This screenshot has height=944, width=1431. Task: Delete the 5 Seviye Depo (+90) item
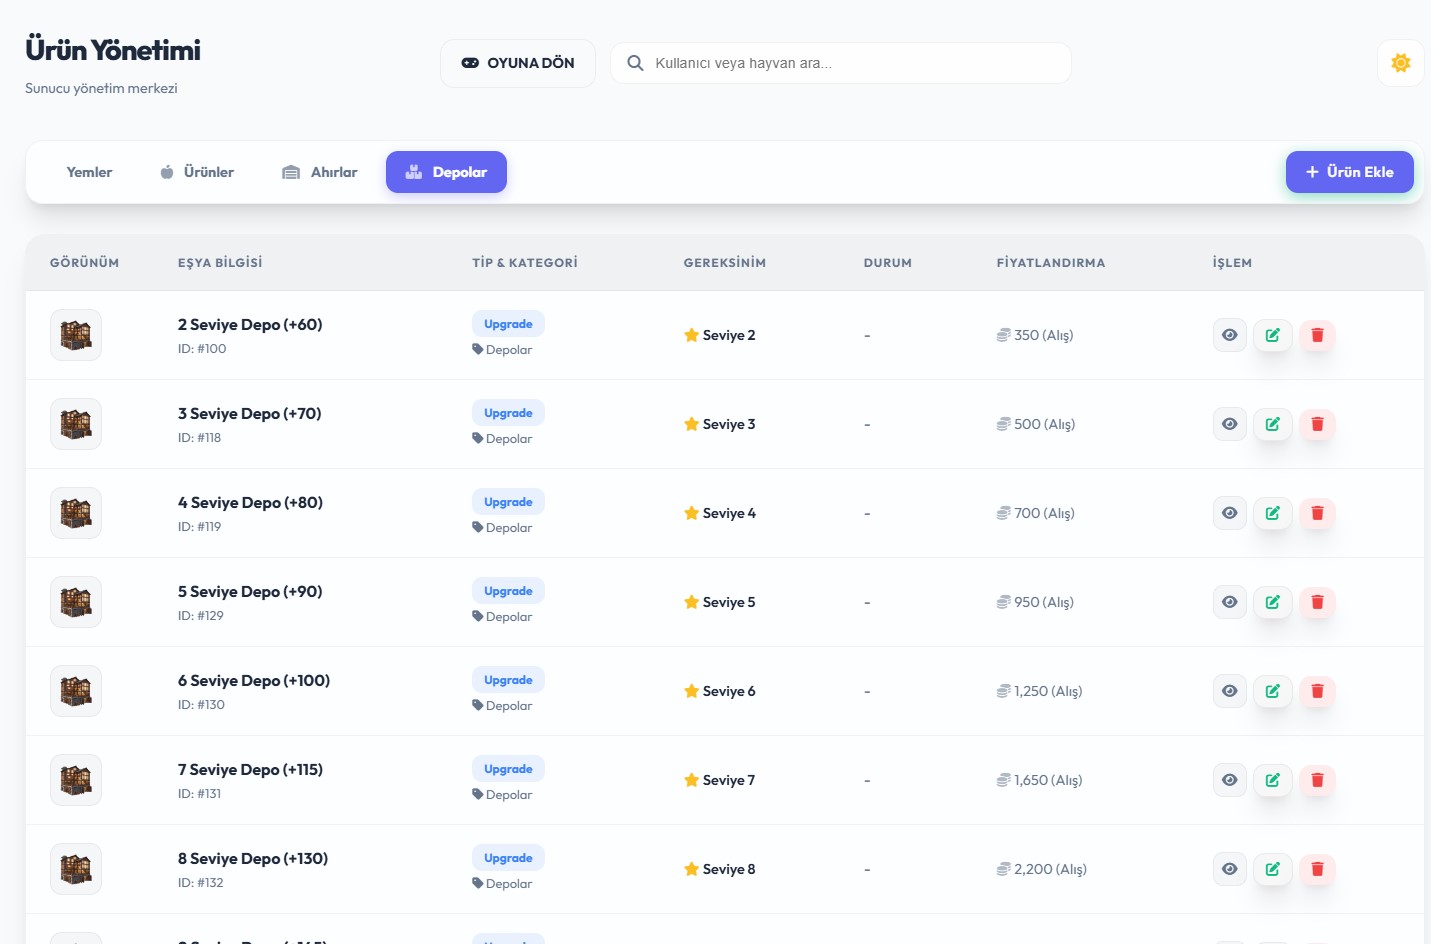1317,602
